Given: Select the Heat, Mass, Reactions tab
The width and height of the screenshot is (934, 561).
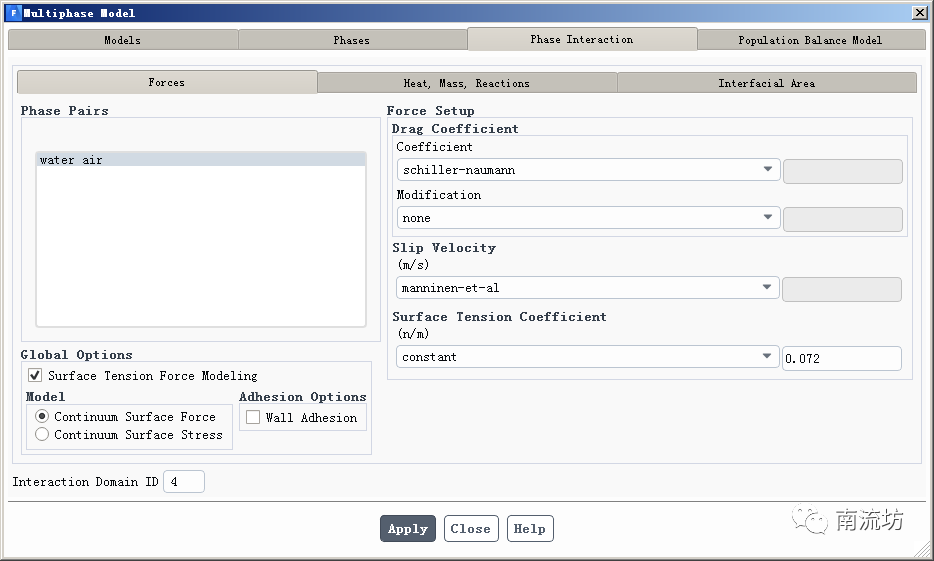Looking at the screenshot, I should point(467,83).
